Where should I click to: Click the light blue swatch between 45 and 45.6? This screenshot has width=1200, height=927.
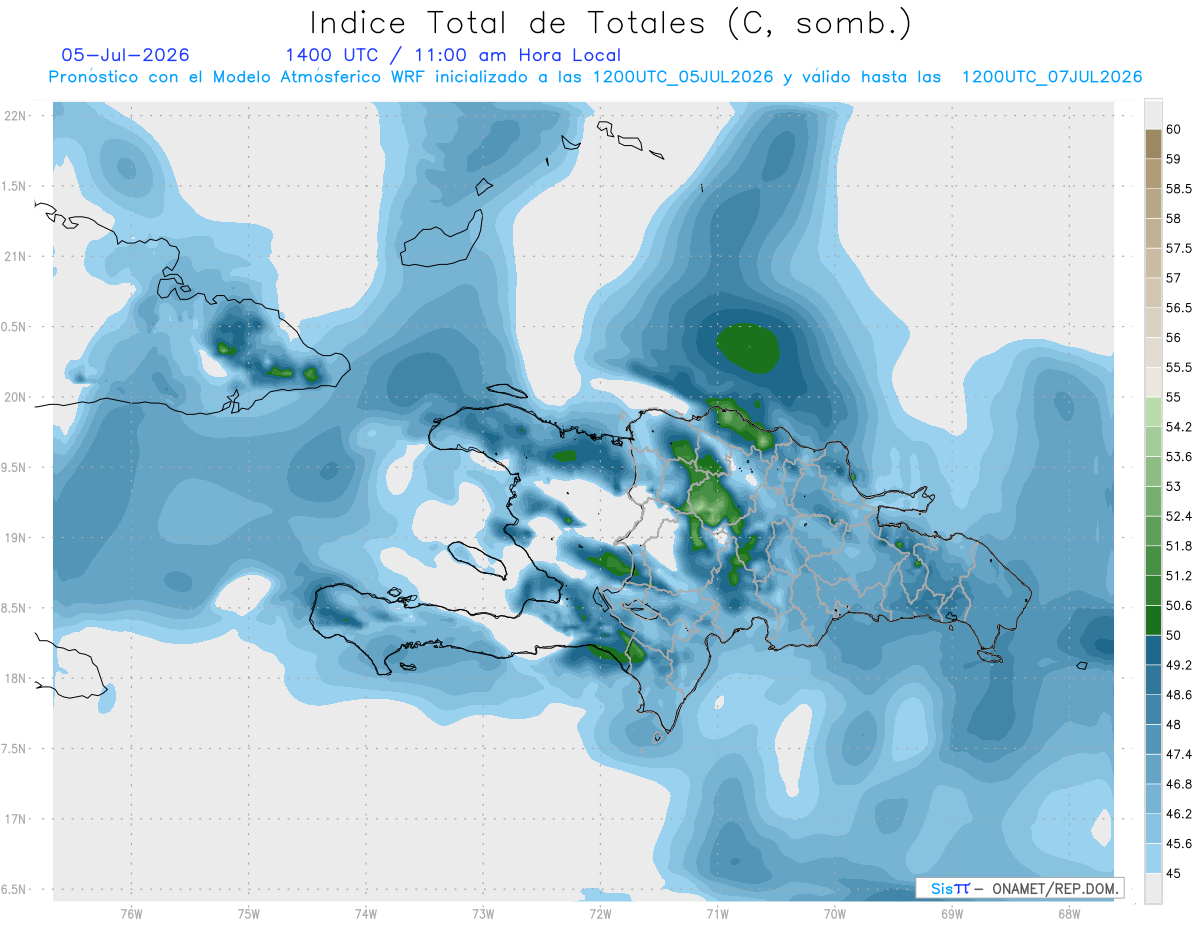point(1153,858)
